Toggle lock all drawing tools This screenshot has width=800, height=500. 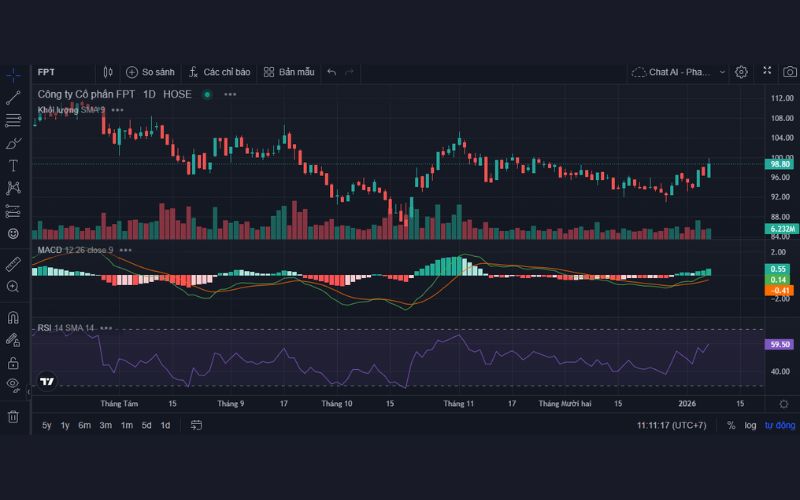click(x=13, y=362)
